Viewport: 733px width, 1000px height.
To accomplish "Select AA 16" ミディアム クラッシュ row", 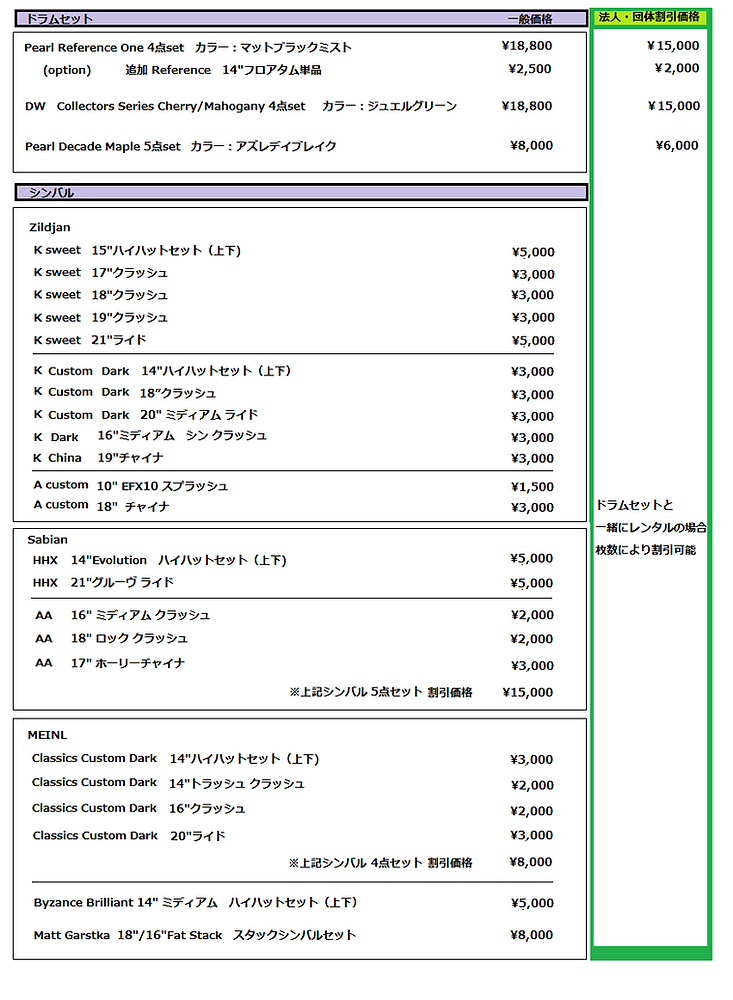I will pyautogui.click(x=122, y=615).
